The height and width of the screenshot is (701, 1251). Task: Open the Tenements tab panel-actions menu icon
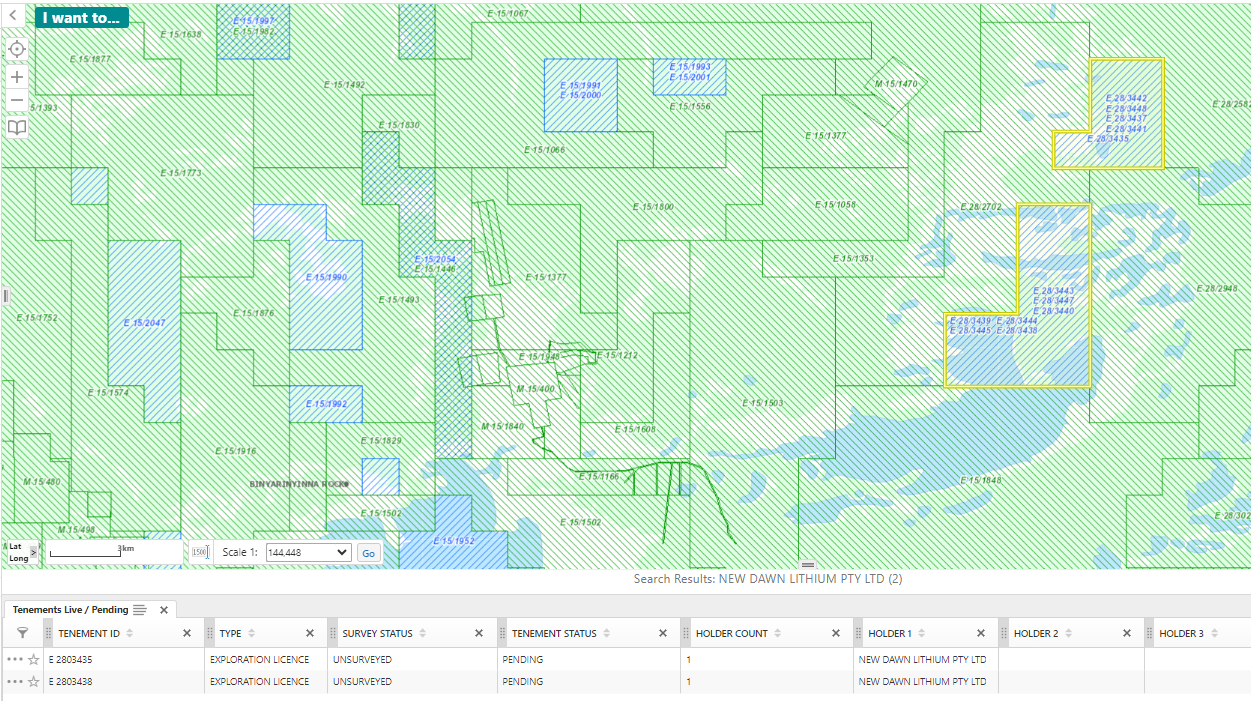[x=140, y=610]
